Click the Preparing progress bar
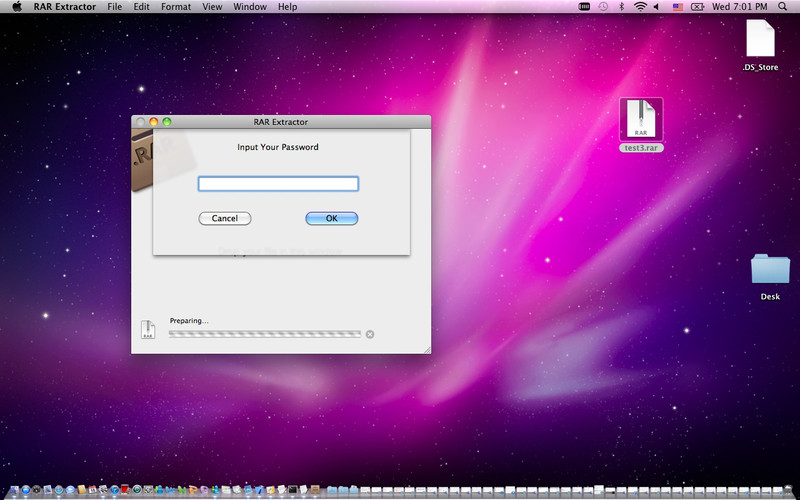Image resolution: width=800 pixels, height=500 pixels. [264, 334]
